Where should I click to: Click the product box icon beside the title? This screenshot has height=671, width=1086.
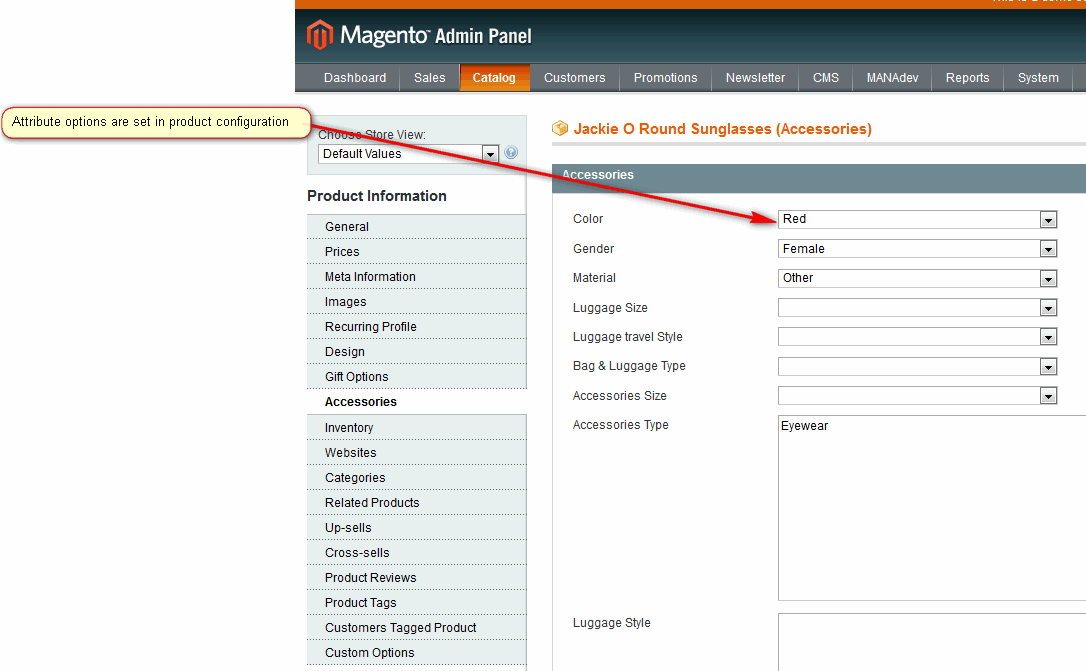click(x=560, y=128)
